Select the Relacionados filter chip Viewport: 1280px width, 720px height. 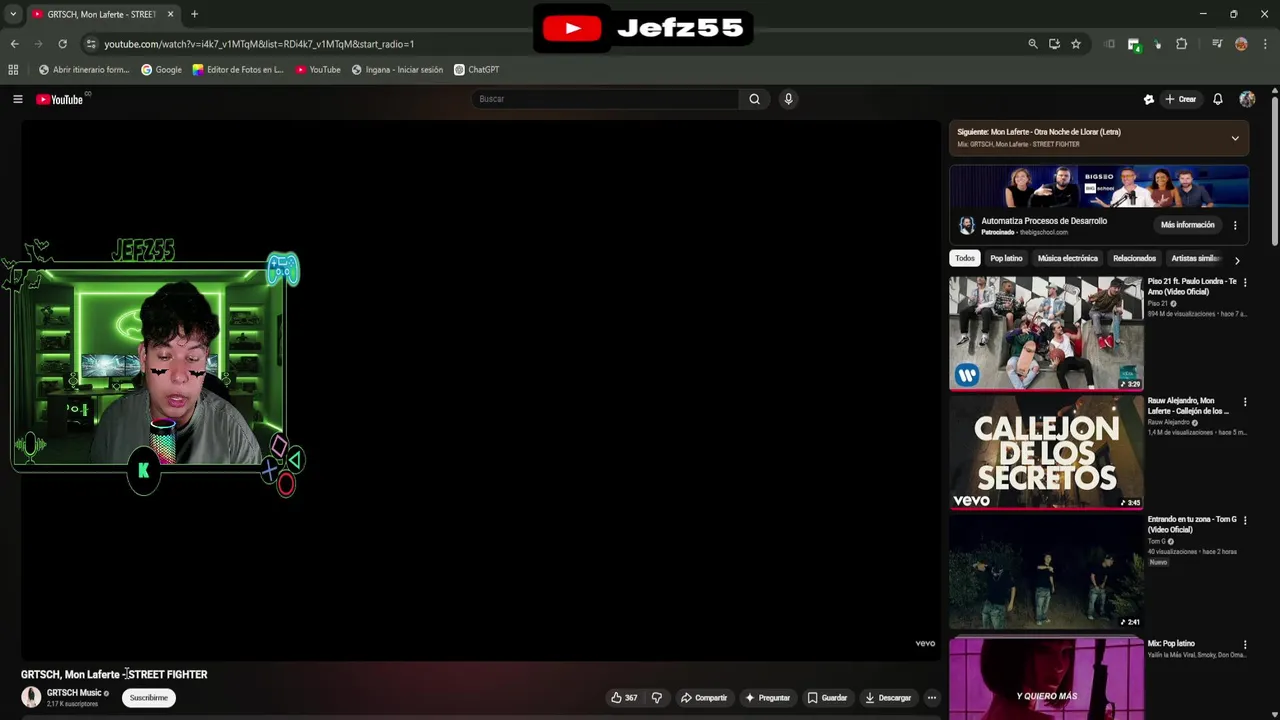pos(1134,258)
